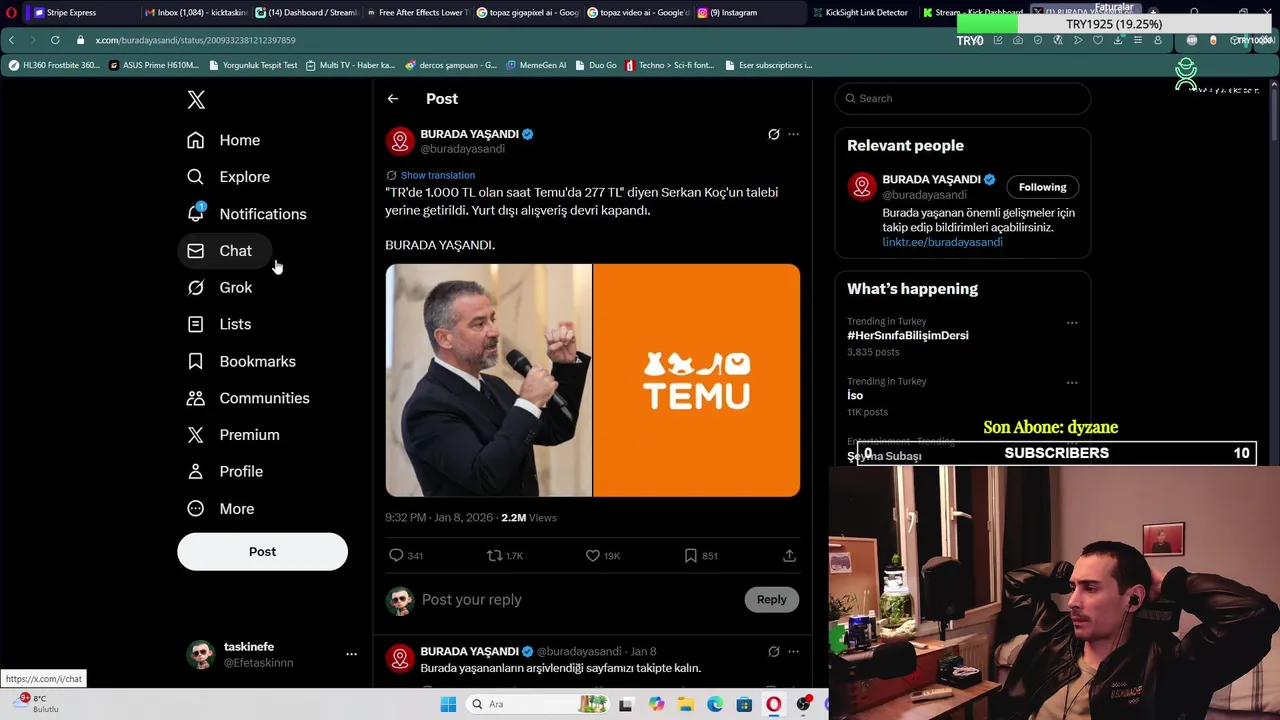The image size is (1280, 720).
Task: Click BURADA YAŞANDI avatar in the post
Action: (x=400, y=141)
